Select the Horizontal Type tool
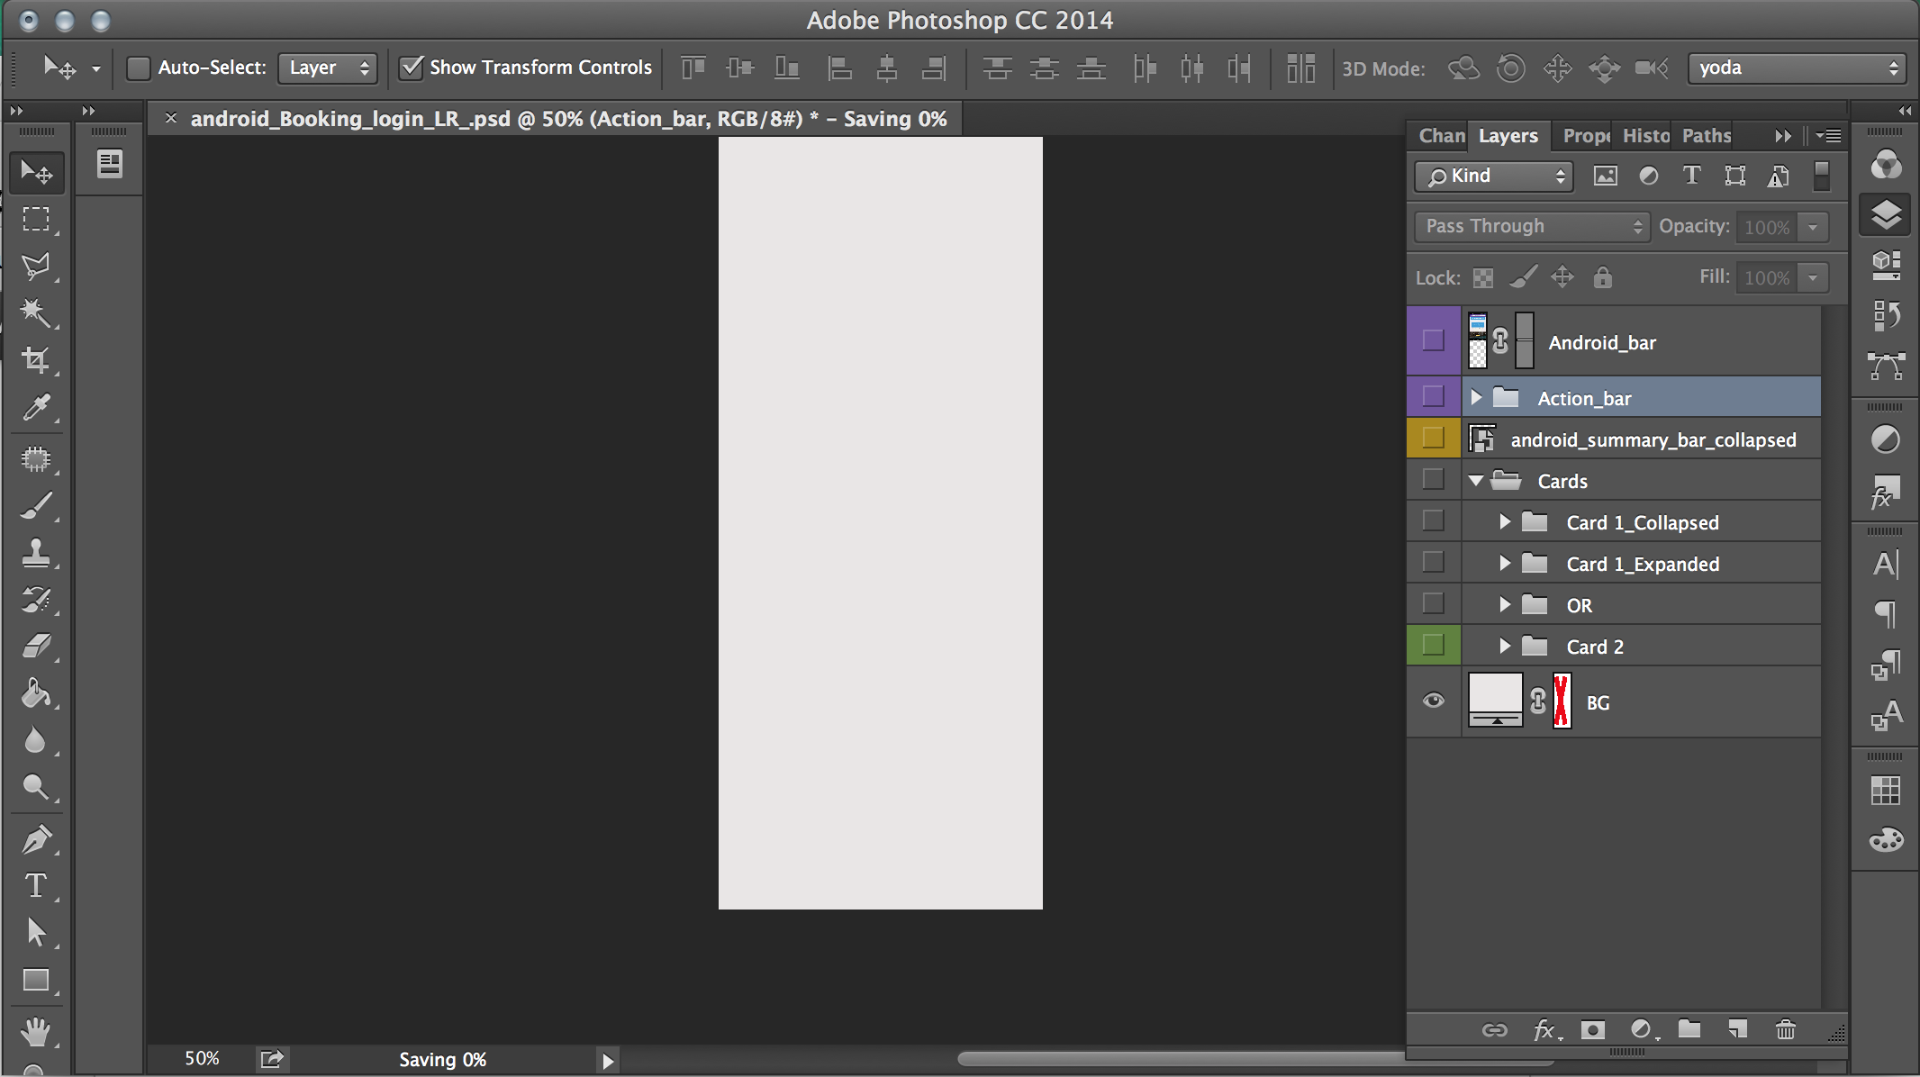Screen dimensions: 1920x1077 (x=37, y=886)
